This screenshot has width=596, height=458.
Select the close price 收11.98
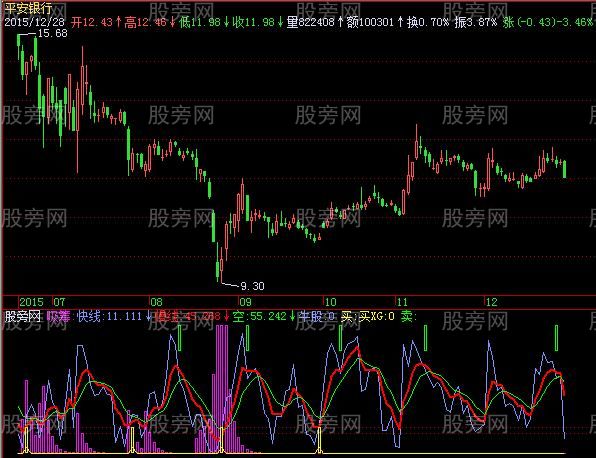point(253,22)
